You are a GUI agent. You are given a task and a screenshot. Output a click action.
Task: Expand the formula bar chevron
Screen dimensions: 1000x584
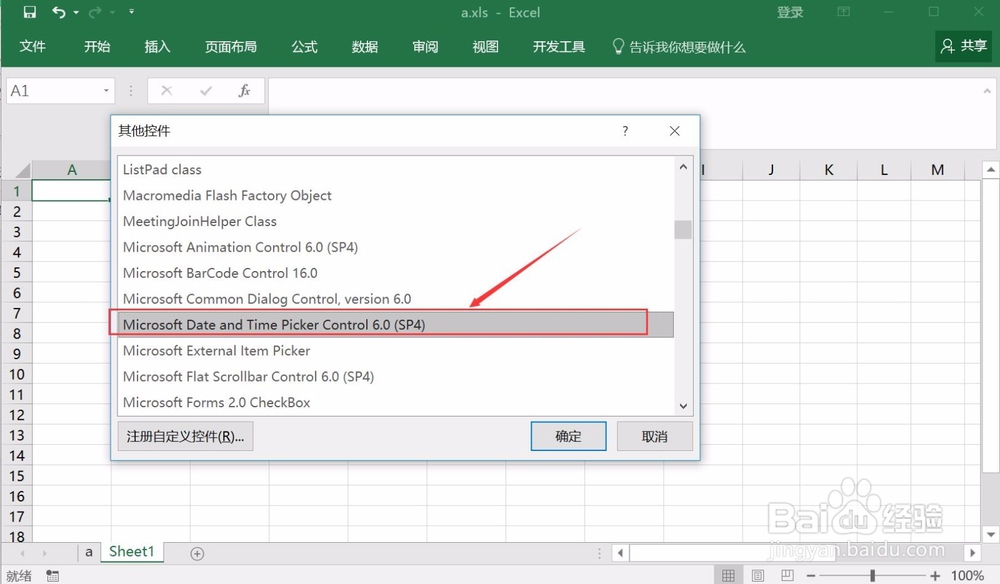987,91
